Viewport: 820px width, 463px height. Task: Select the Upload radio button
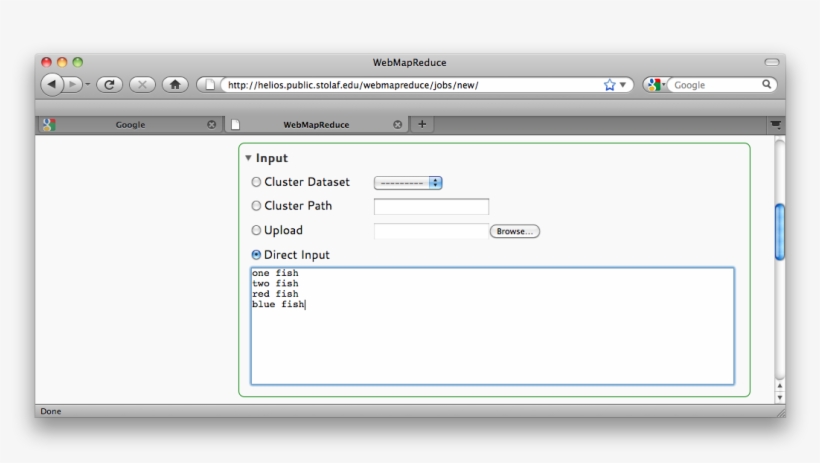click(x=256, y=231)
